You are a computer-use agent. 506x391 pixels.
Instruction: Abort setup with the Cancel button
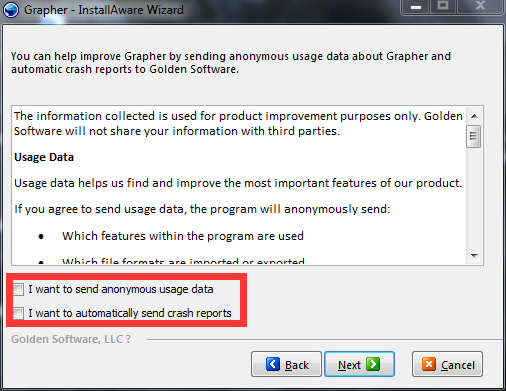447,364
